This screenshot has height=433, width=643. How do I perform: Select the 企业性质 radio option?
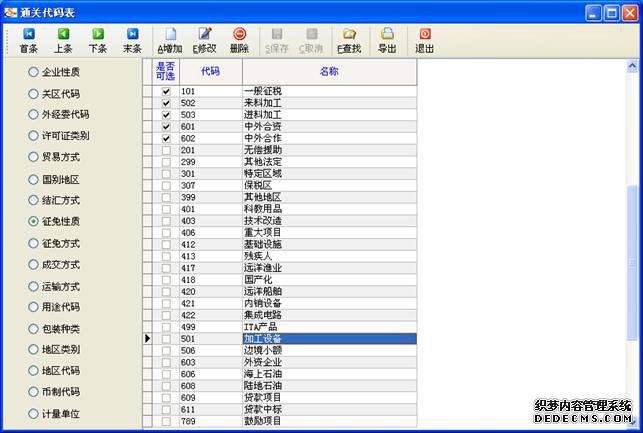[x=34, y=72]
